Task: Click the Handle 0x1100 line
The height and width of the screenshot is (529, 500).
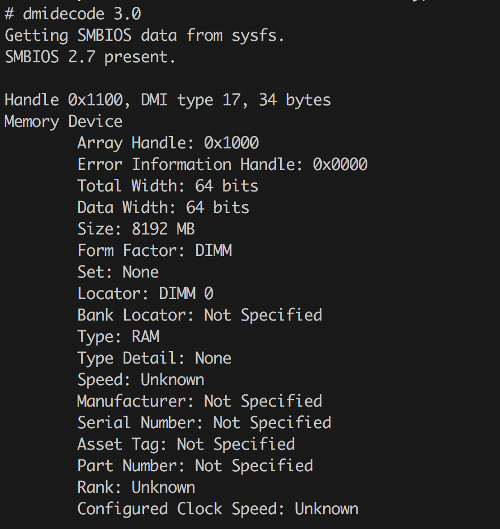Action: click(168, 100)
